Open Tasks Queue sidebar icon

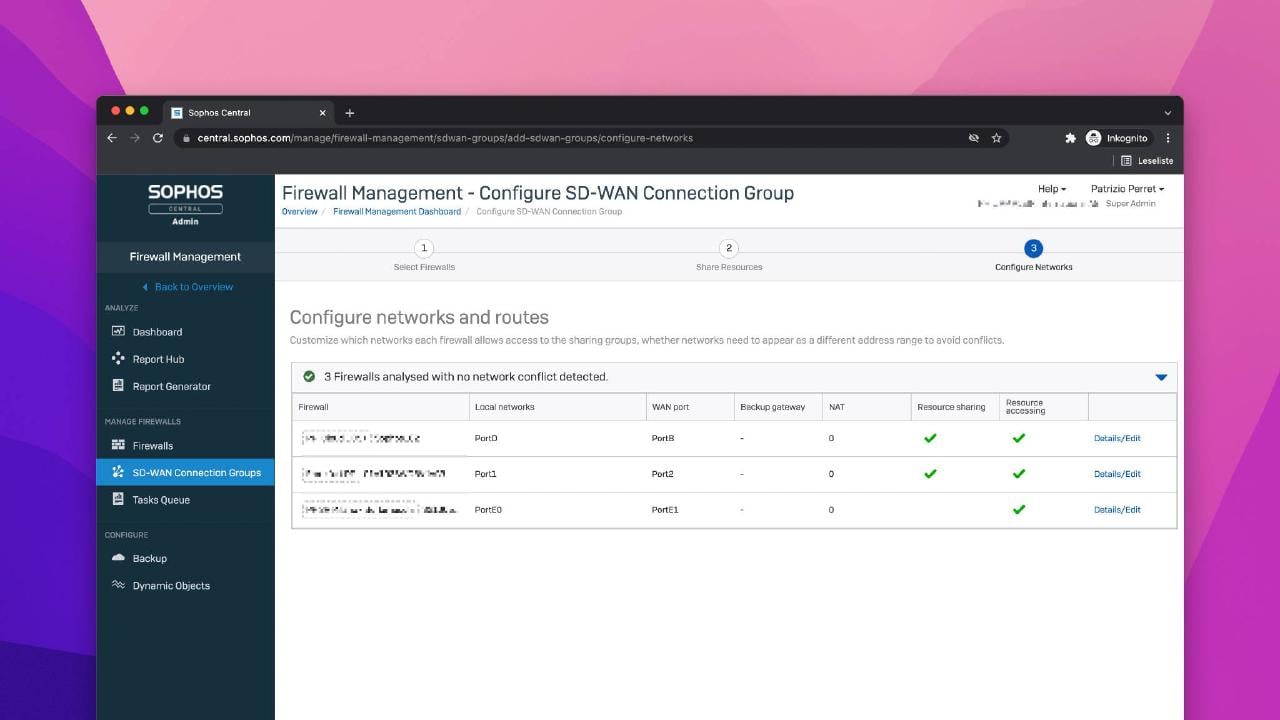pyautogui.click(x=118, y=500)
